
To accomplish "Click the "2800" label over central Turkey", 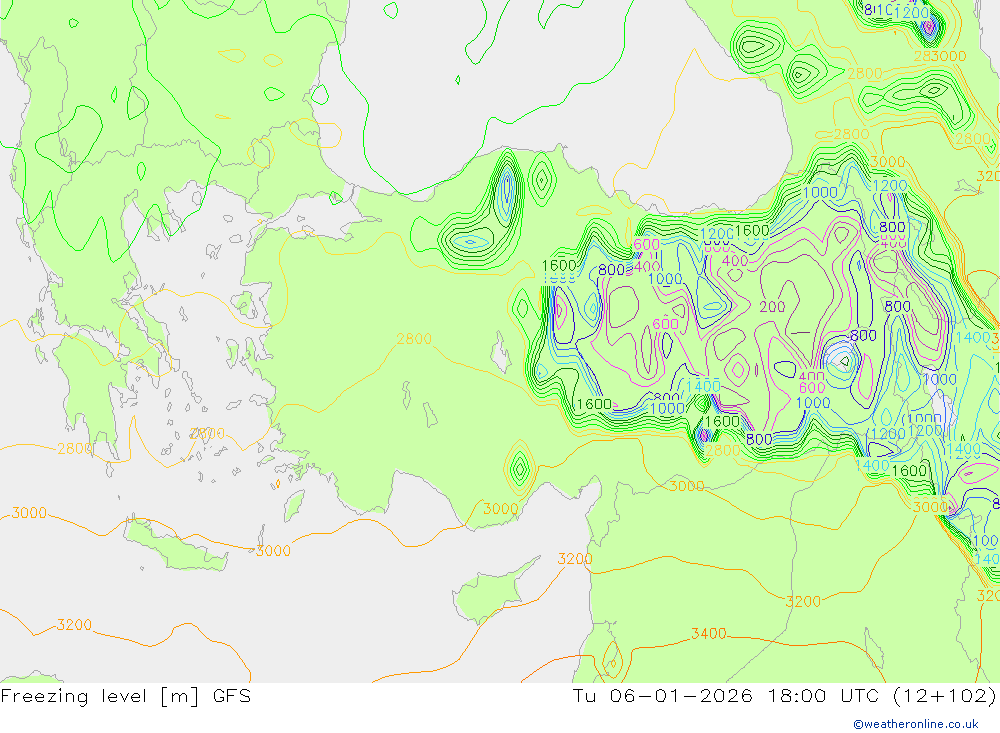I will (414, 339).
